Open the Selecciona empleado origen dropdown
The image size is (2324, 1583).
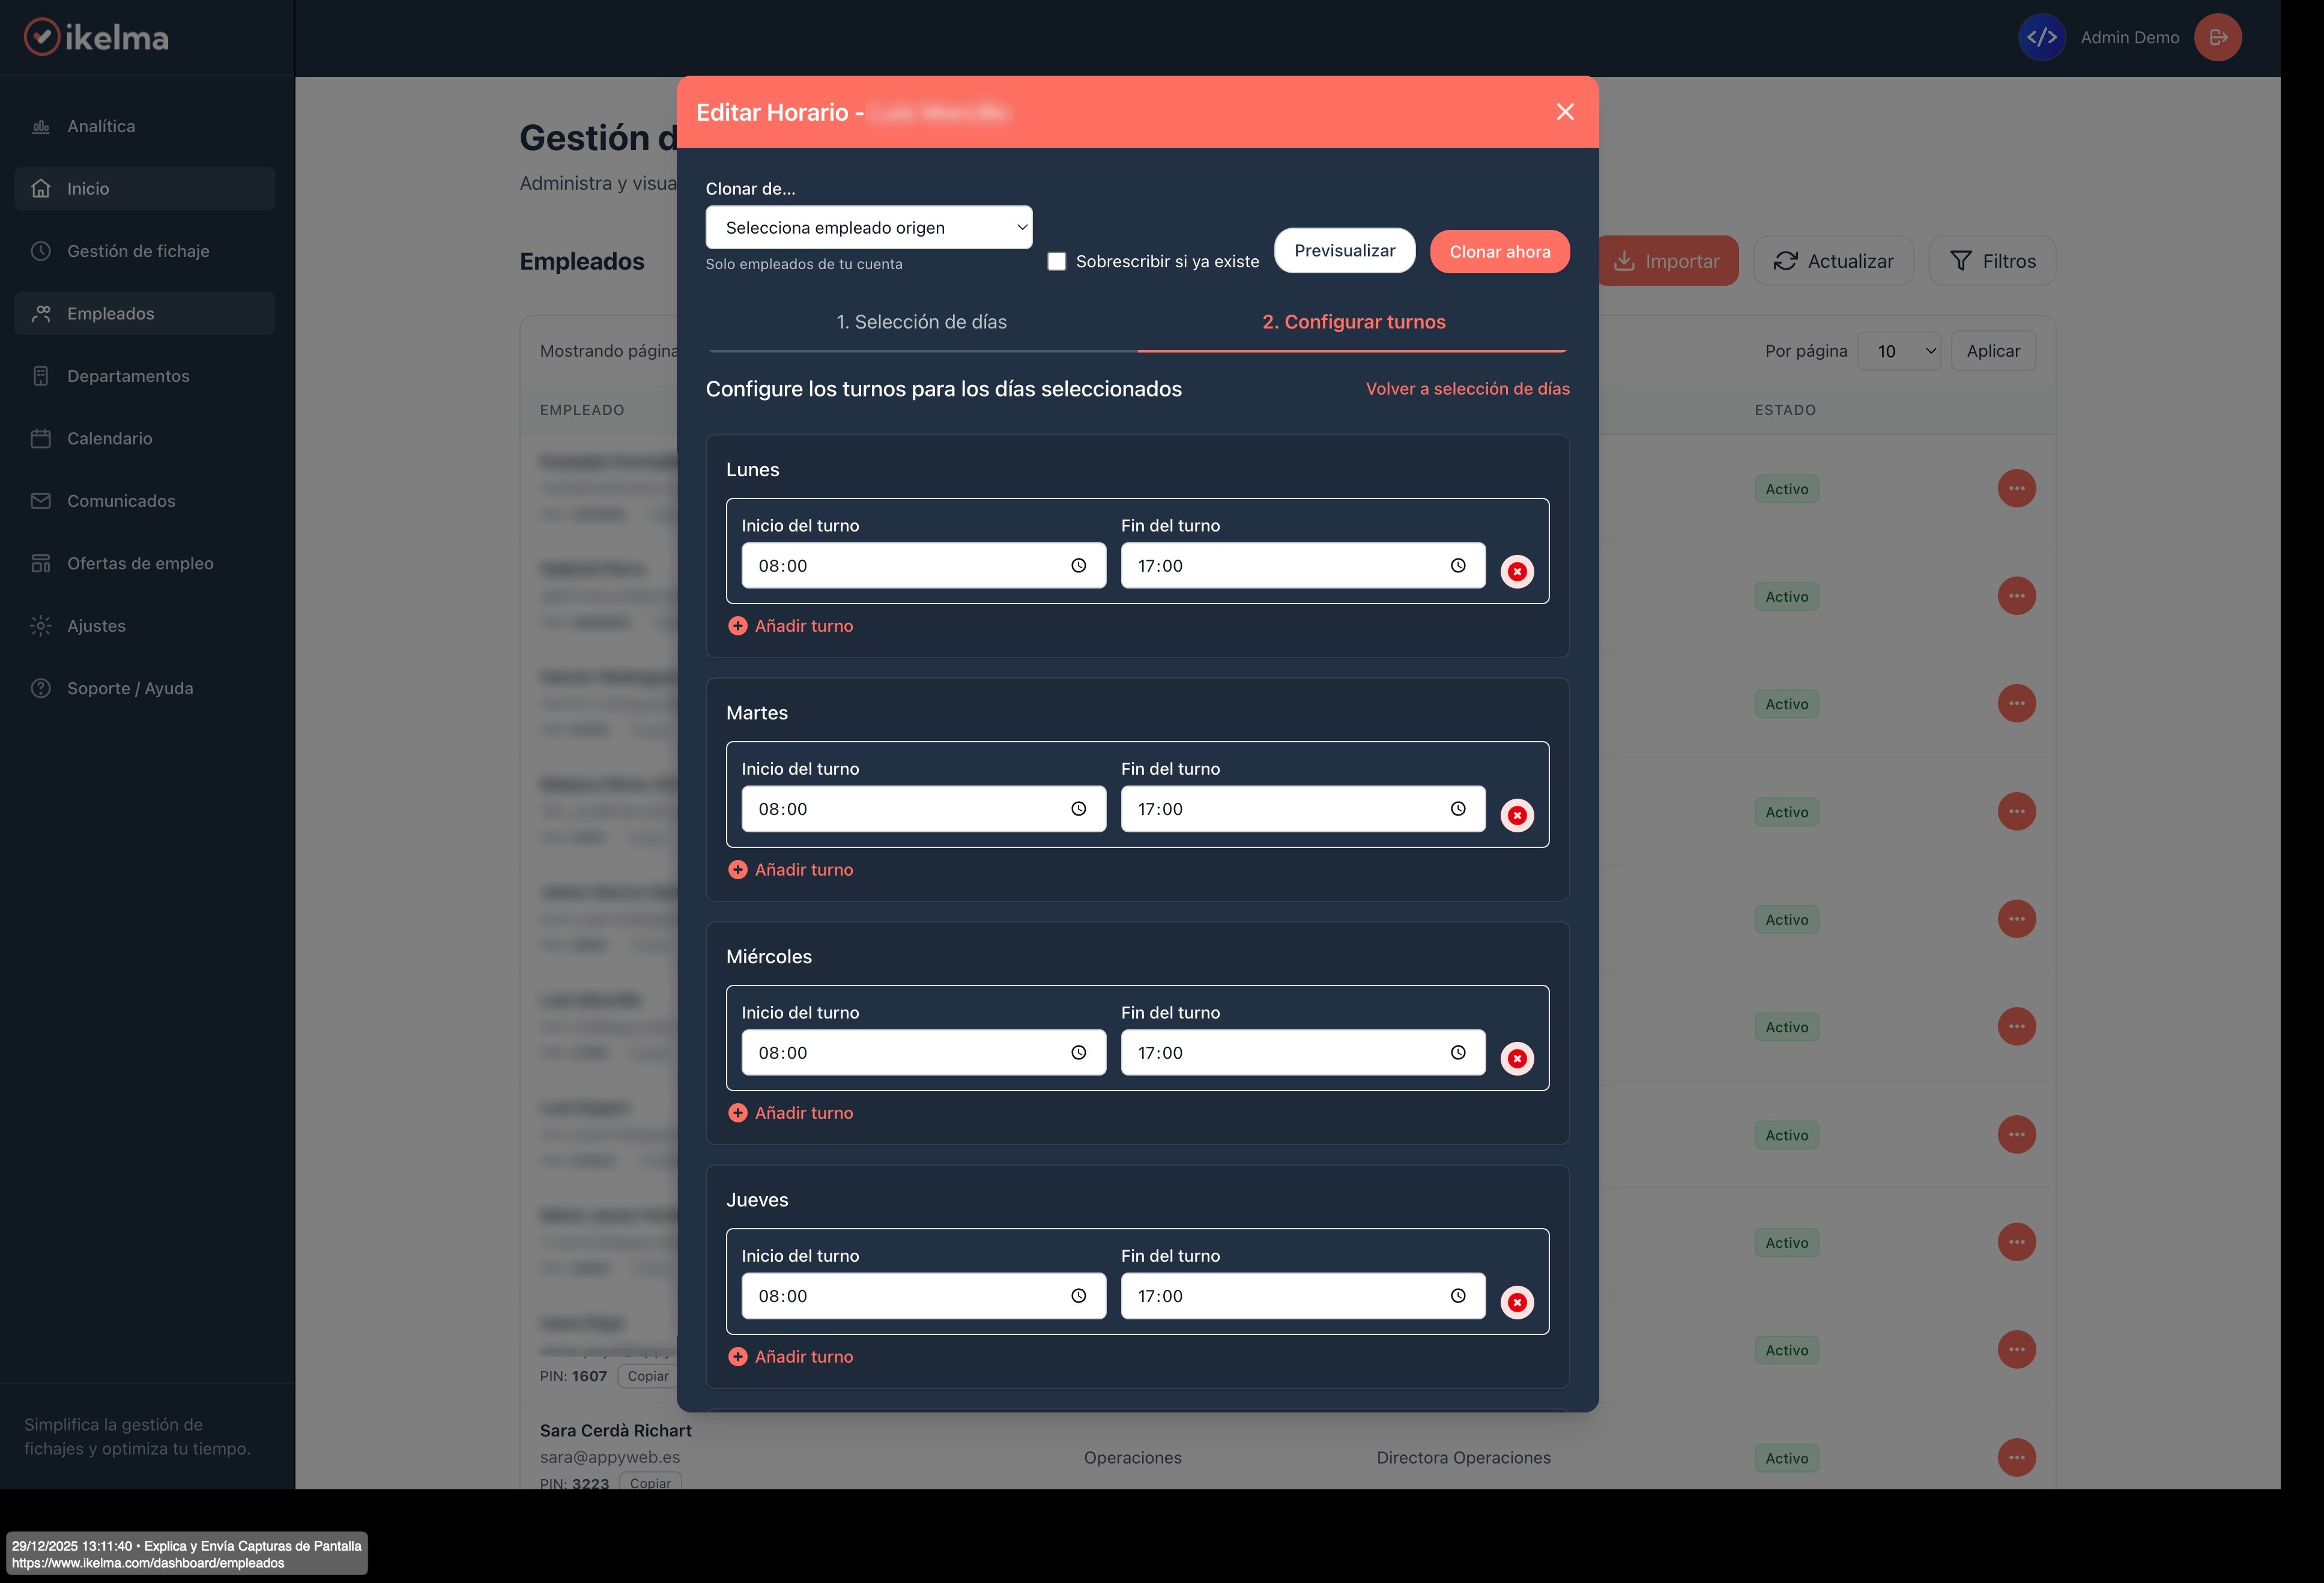(868, 227)
